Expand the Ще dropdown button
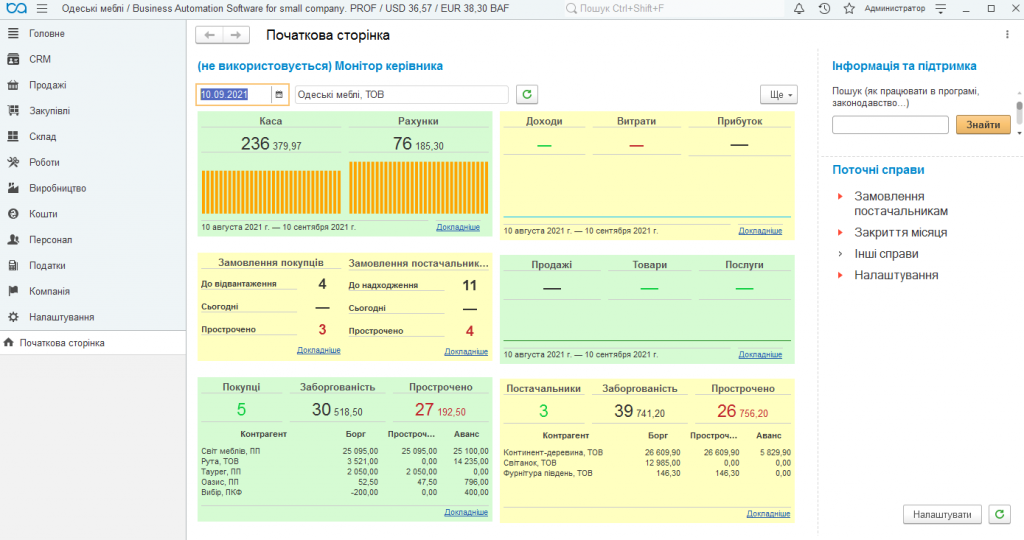 (x=778, y=95)
